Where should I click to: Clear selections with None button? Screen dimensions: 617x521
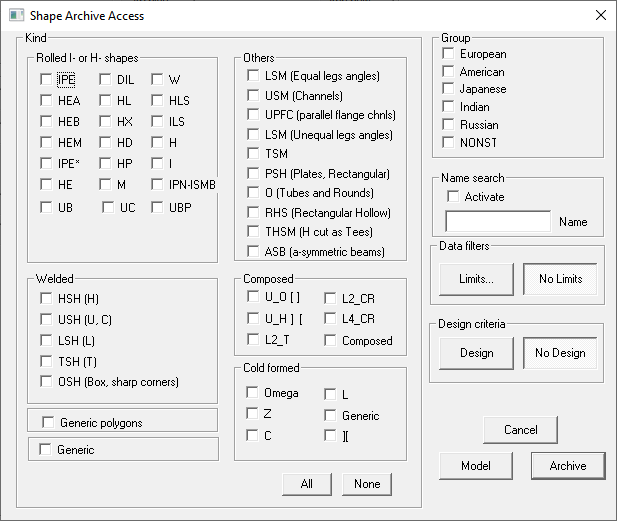pos(367,484)
